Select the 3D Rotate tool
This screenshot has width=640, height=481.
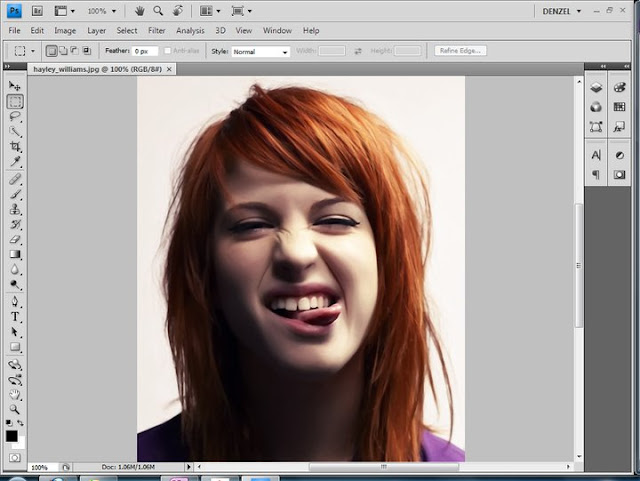tap(15, 364)
